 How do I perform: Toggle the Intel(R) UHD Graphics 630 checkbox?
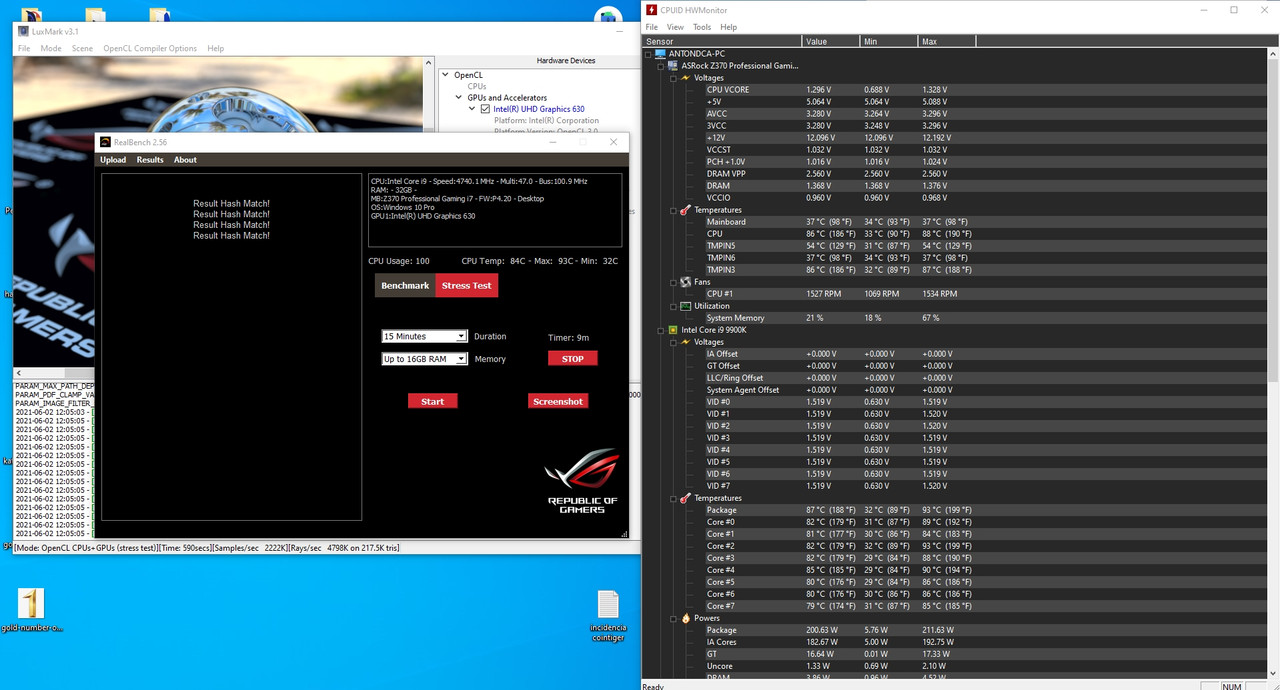coord(486,109)
